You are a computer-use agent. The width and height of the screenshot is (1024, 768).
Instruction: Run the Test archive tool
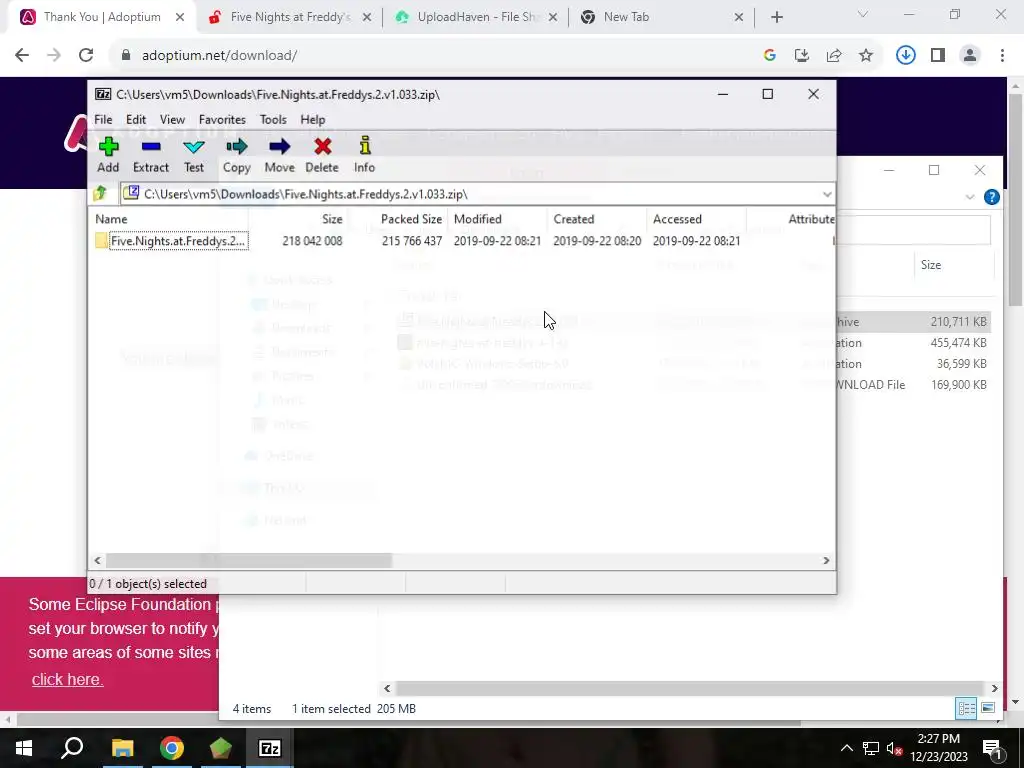194,155
